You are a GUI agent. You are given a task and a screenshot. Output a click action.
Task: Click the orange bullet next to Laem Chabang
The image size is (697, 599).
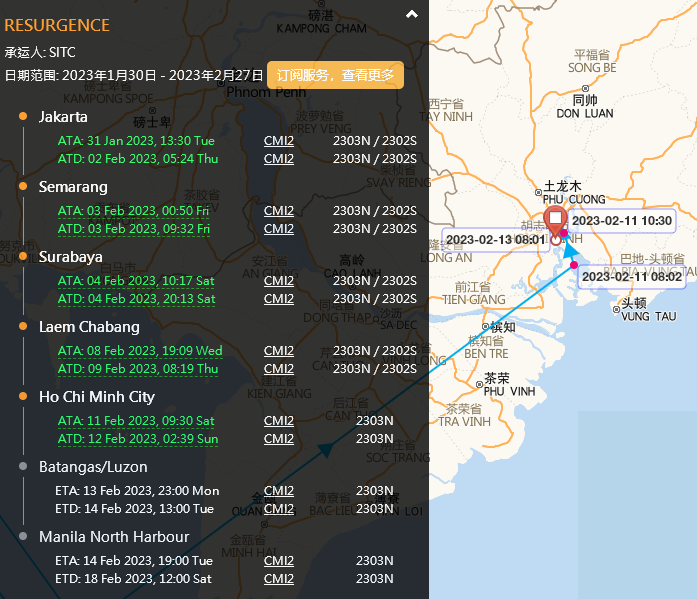tap(22, 327)
